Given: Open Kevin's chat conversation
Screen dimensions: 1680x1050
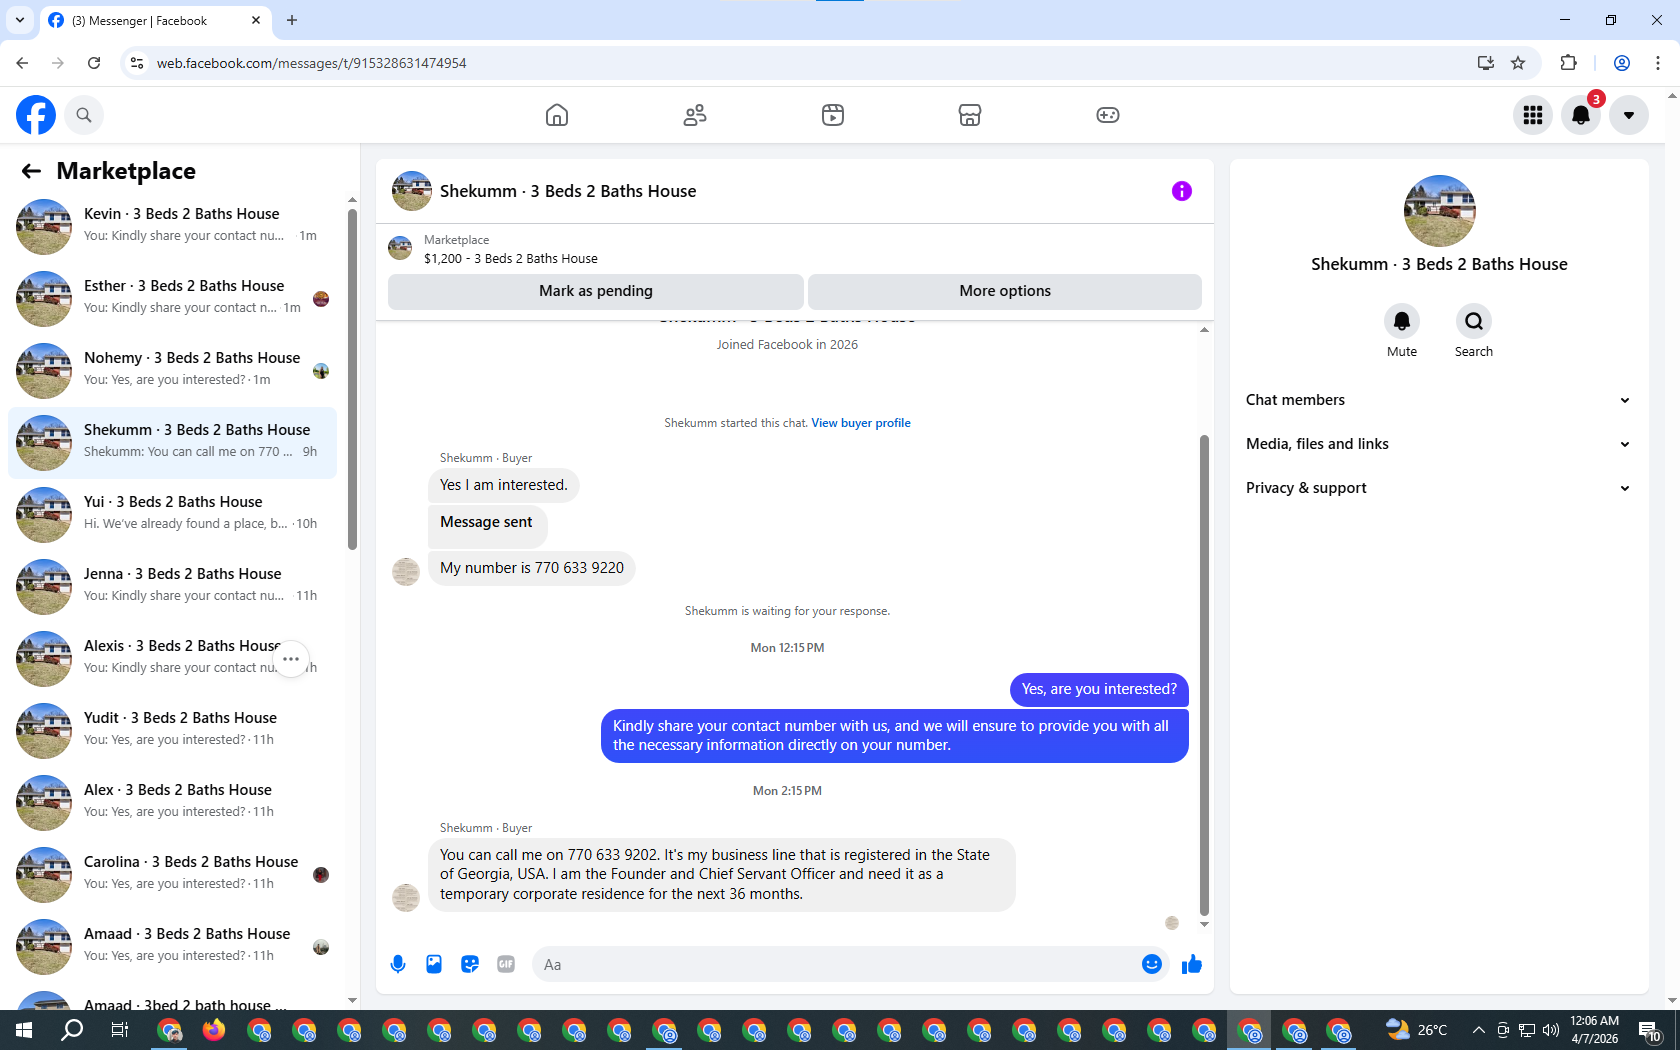Looking at the screenshot, I should click(x=172, y=227).
